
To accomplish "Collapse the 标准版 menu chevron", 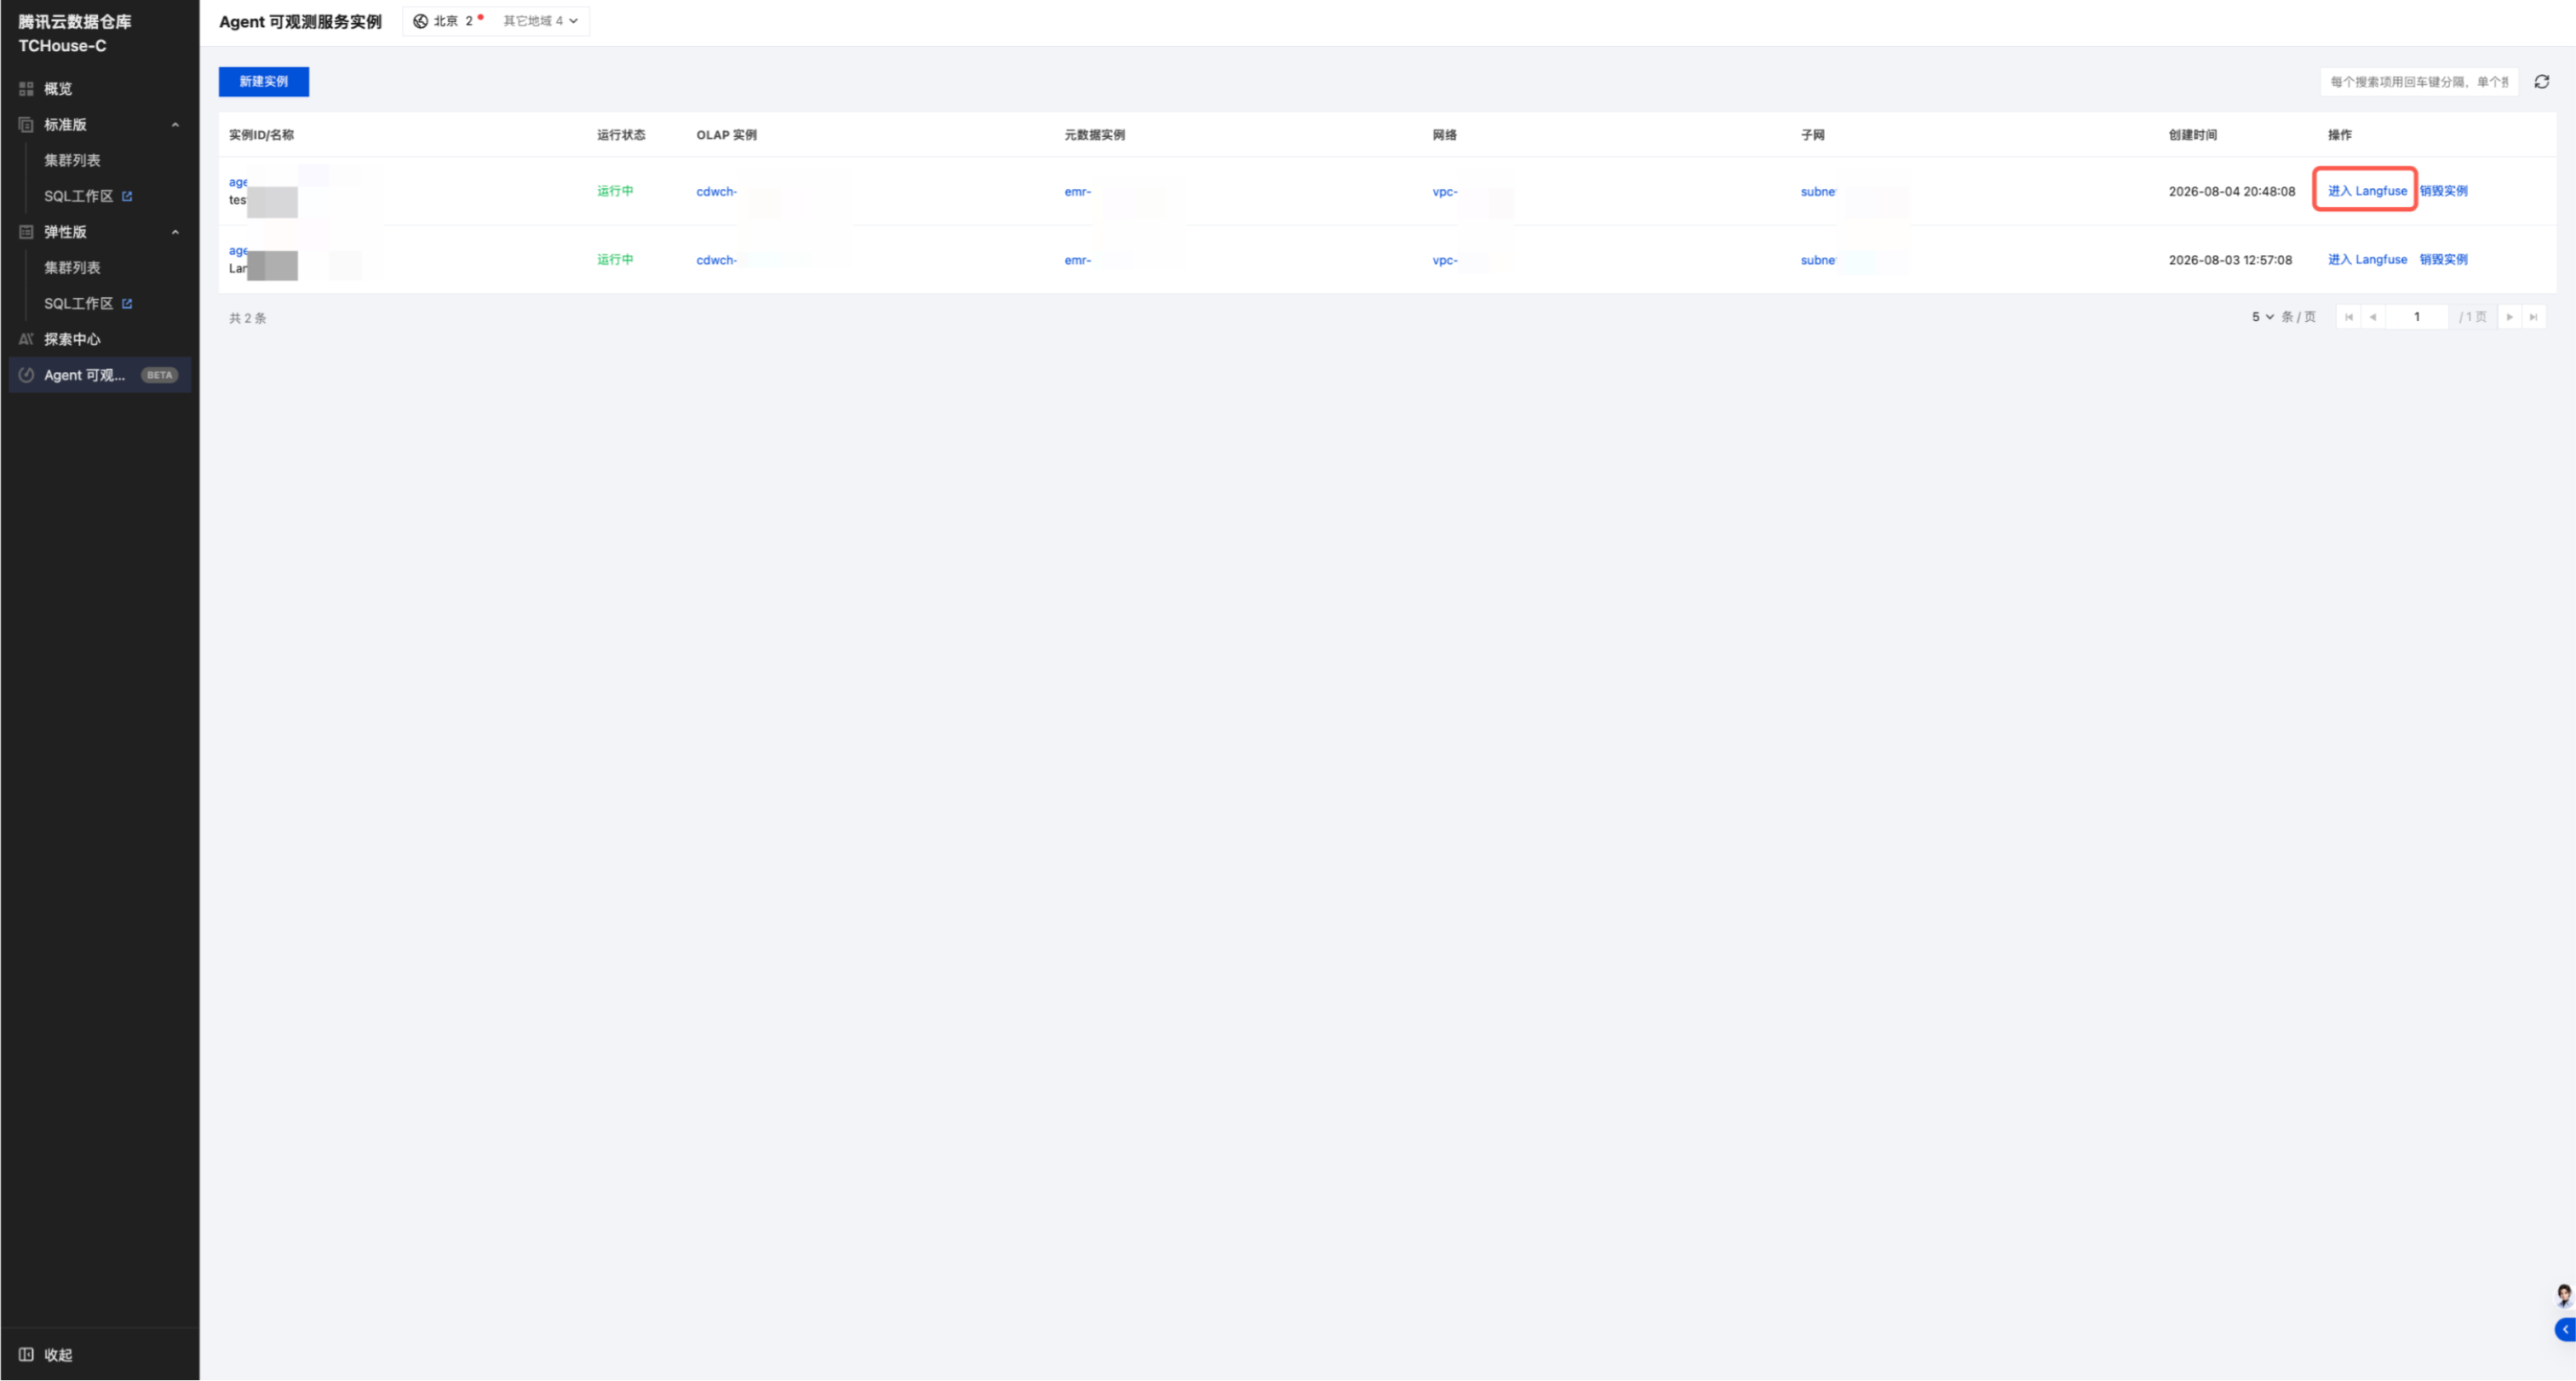I will pyautogui.click(x=175, y=125).
